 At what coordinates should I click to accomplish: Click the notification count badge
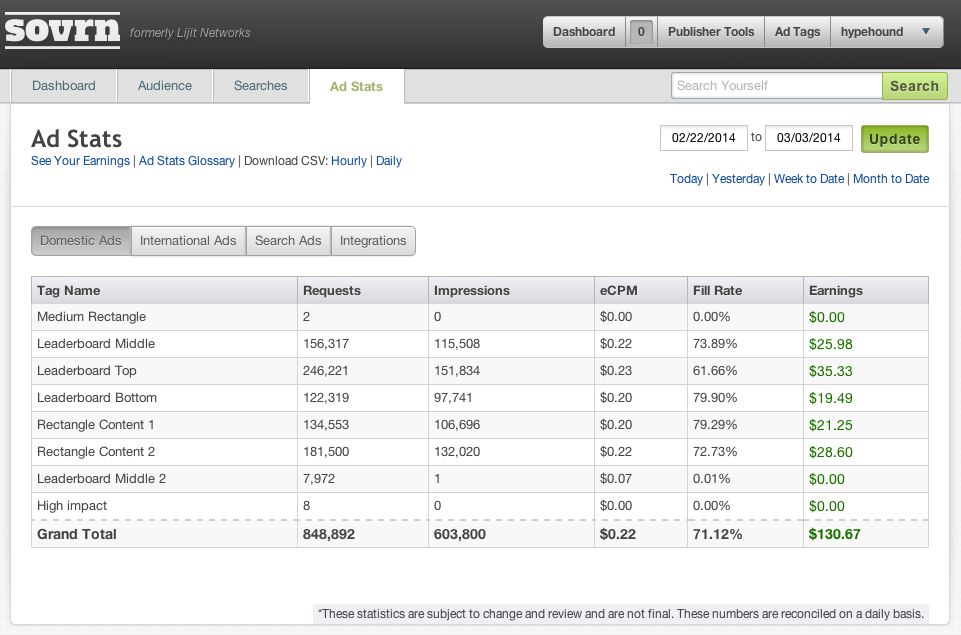(x=640, y=32)
